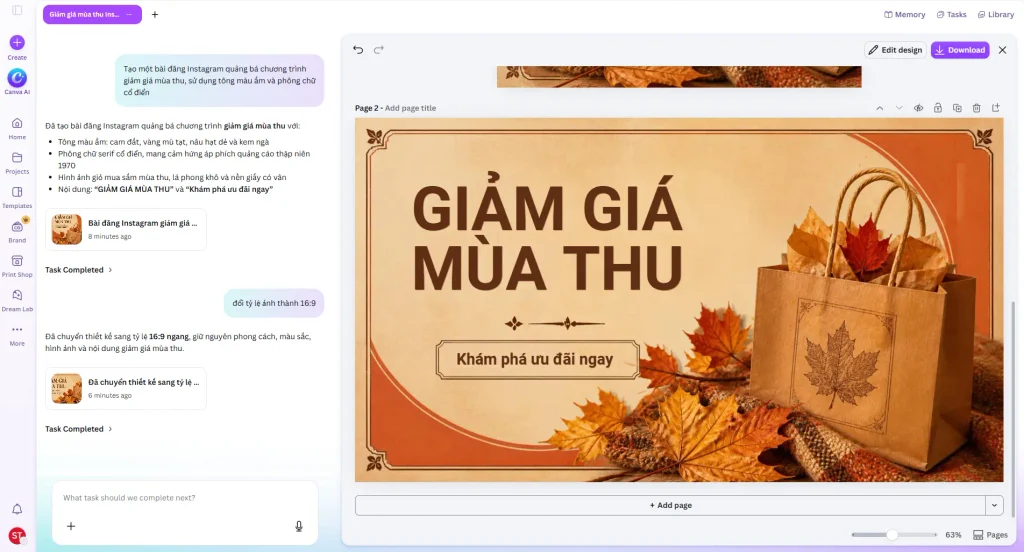Open the Pages grid view
1024x552 pixels.
tap(991, 535)
